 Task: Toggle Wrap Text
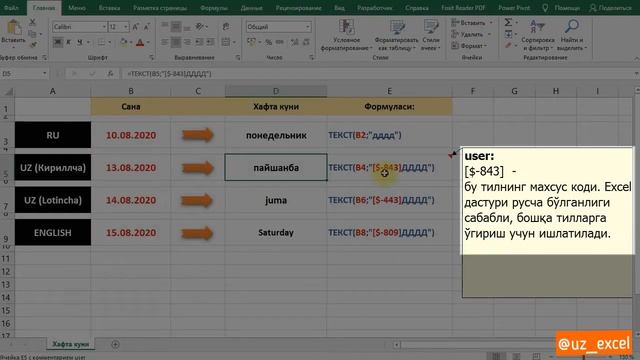click(x=226, y=27)
